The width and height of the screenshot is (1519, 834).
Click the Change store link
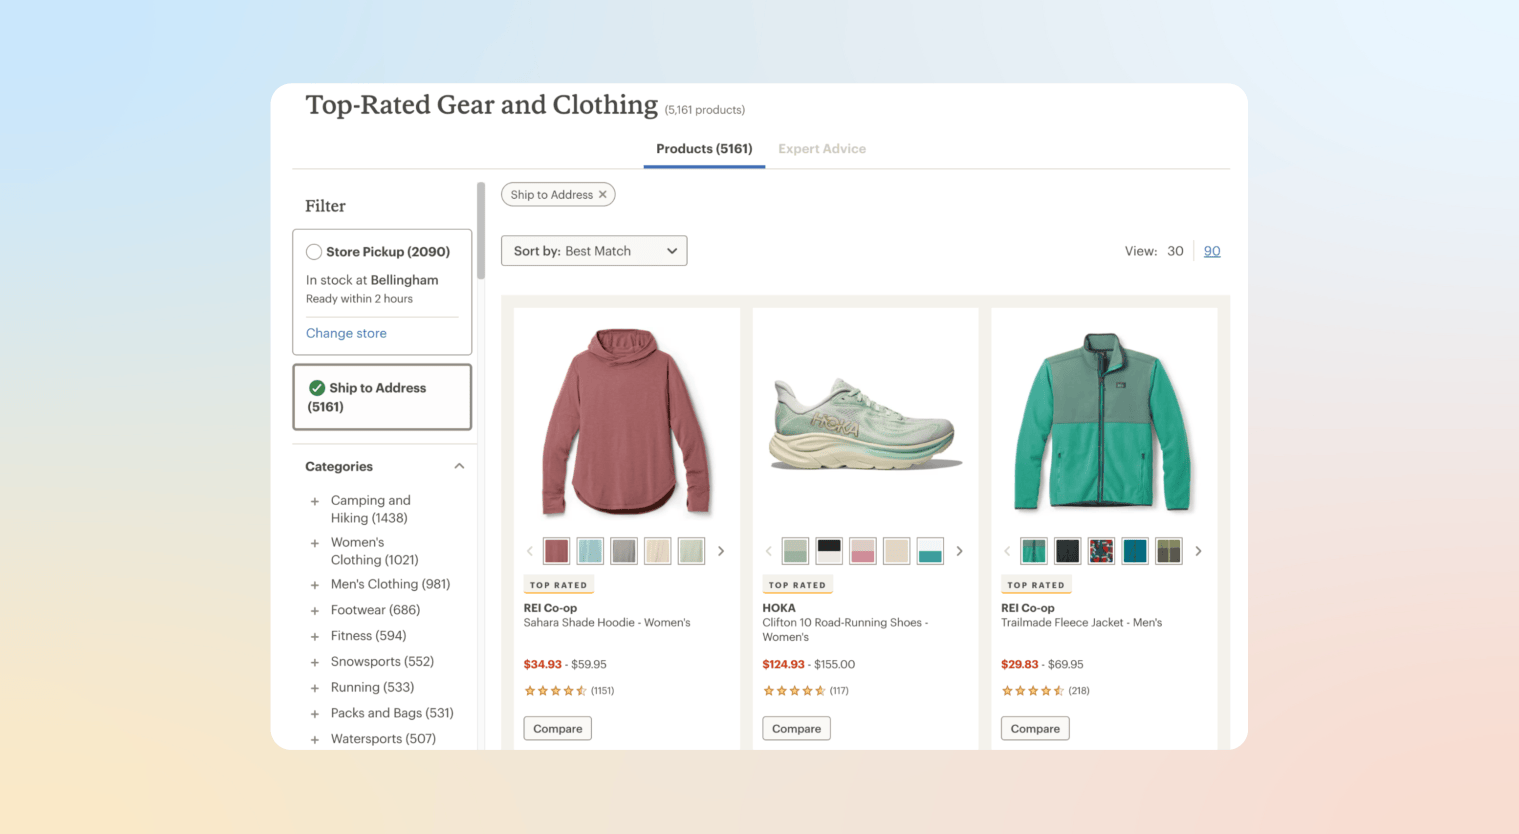(346, 333)
